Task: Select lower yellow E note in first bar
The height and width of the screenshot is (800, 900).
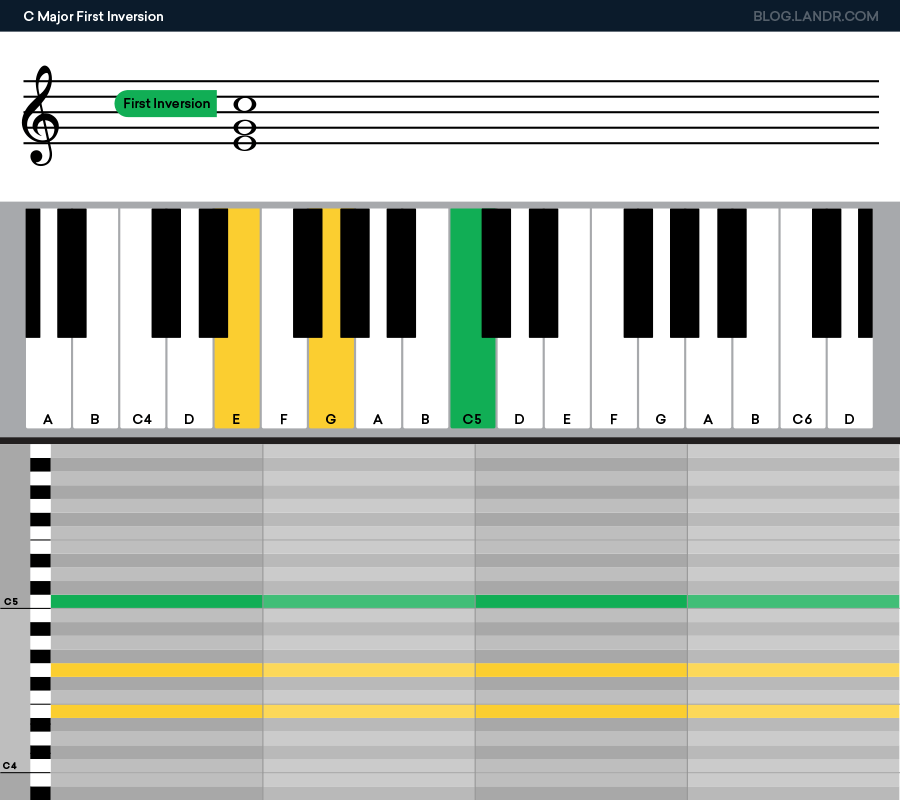Action: (157, 711)
